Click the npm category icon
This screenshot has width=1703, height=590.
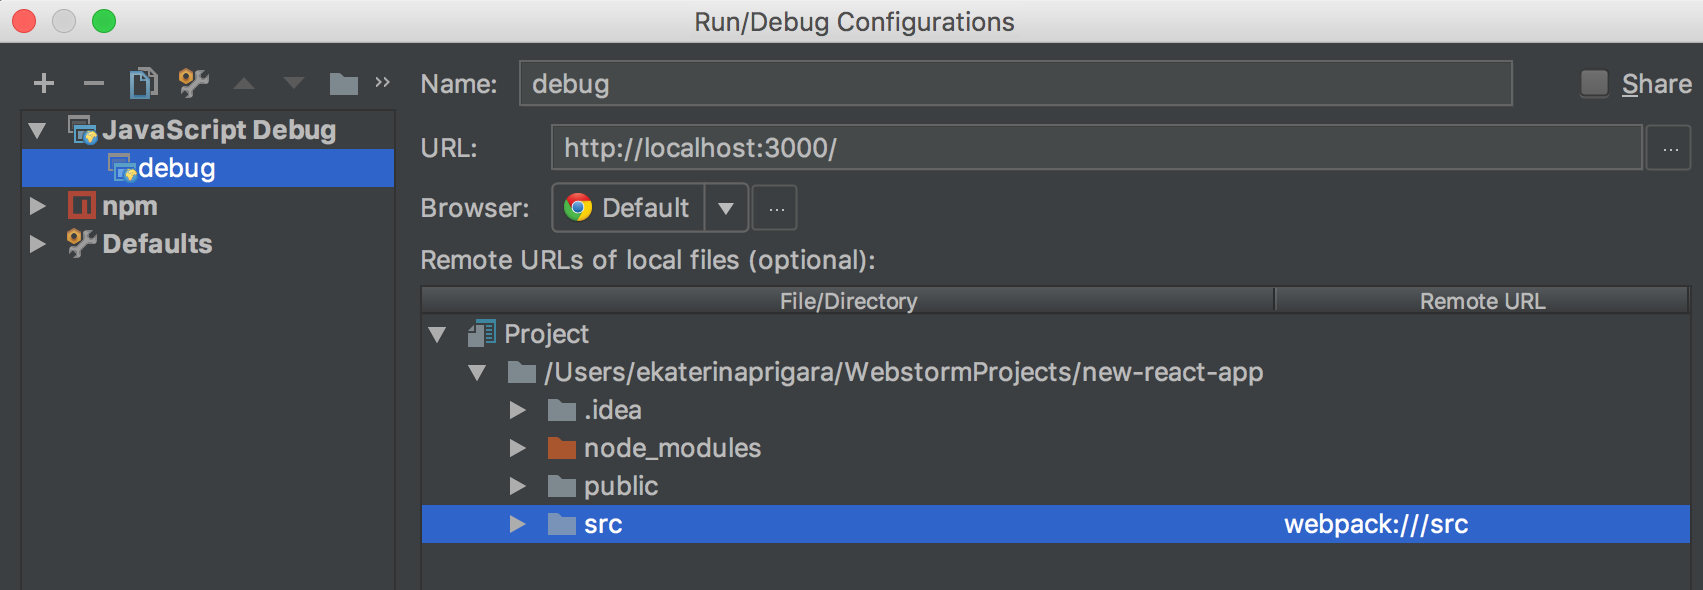[x=82, y=205]
